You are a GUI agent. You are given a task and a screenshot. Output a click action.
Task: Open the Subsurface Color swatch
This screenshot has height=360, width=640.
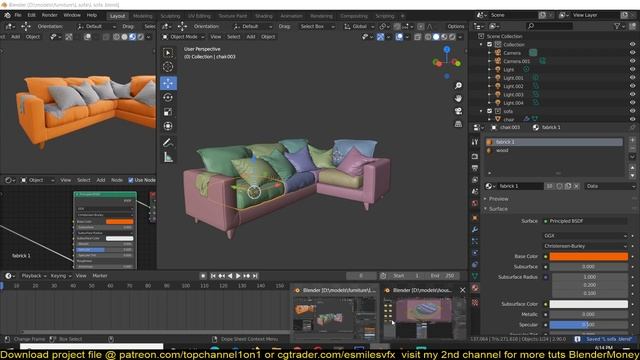pos(589,304)
